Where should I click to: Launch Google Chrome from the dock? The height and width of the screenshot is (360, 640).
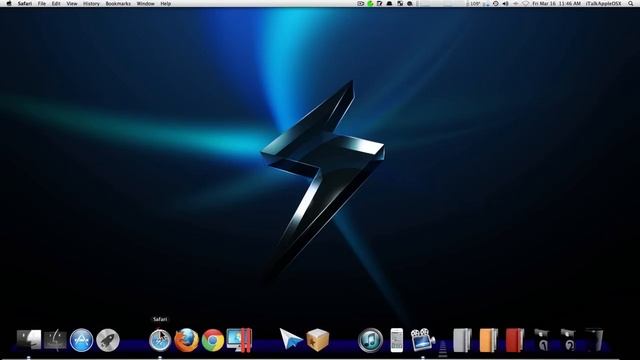(213, 340)
